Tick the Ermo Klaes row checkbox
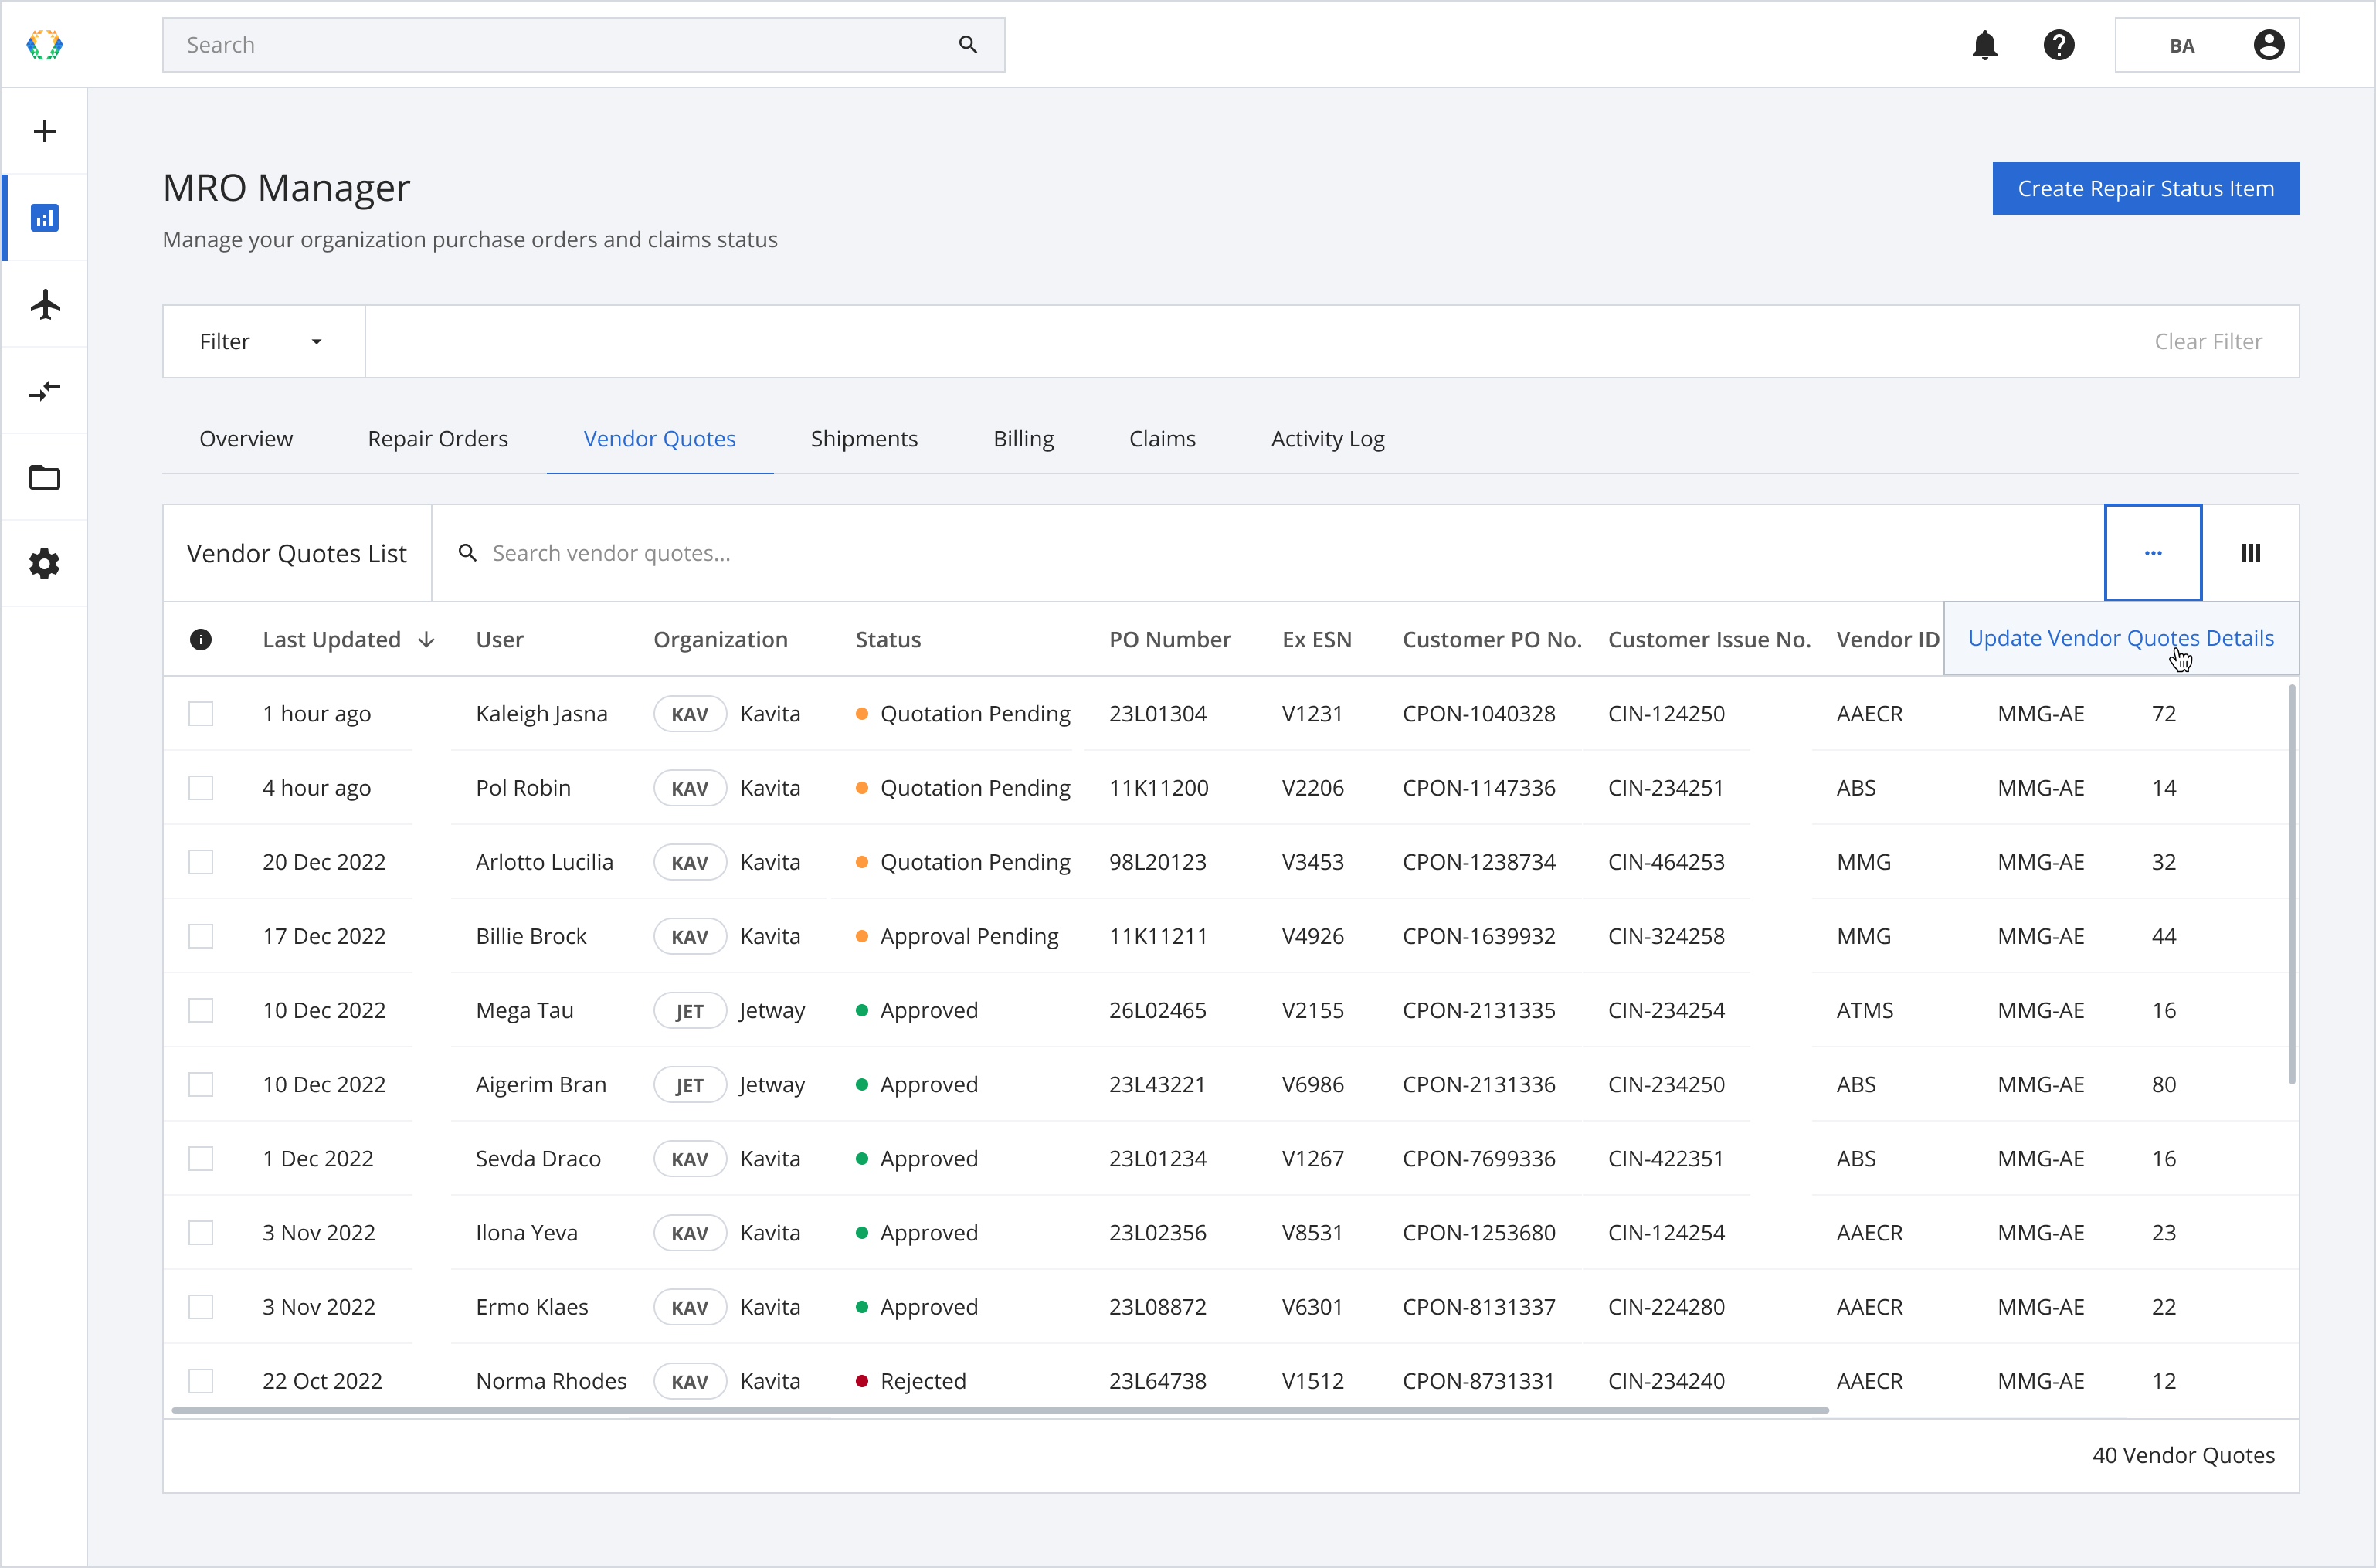Screen dimensions: 2376x1568 [200, 1307]
